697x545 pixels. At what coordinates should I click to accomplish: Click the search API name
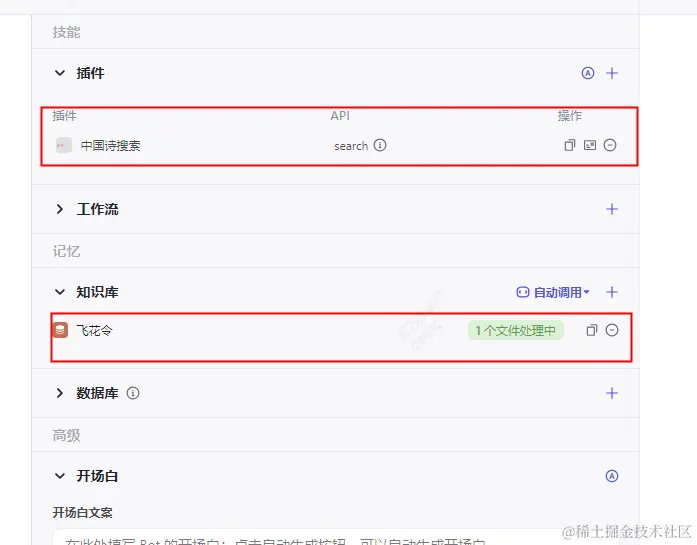click(351, 146)
